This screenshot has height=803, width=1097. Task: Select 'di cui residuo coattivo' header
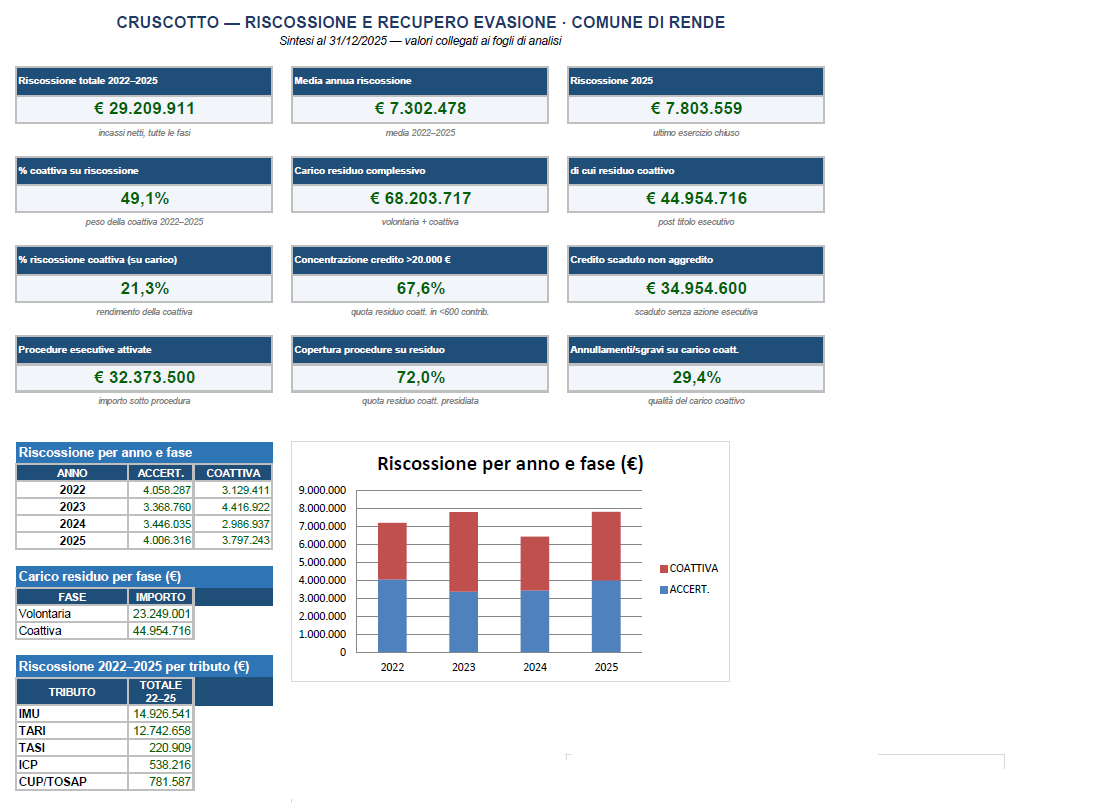[x=696, y=171]
